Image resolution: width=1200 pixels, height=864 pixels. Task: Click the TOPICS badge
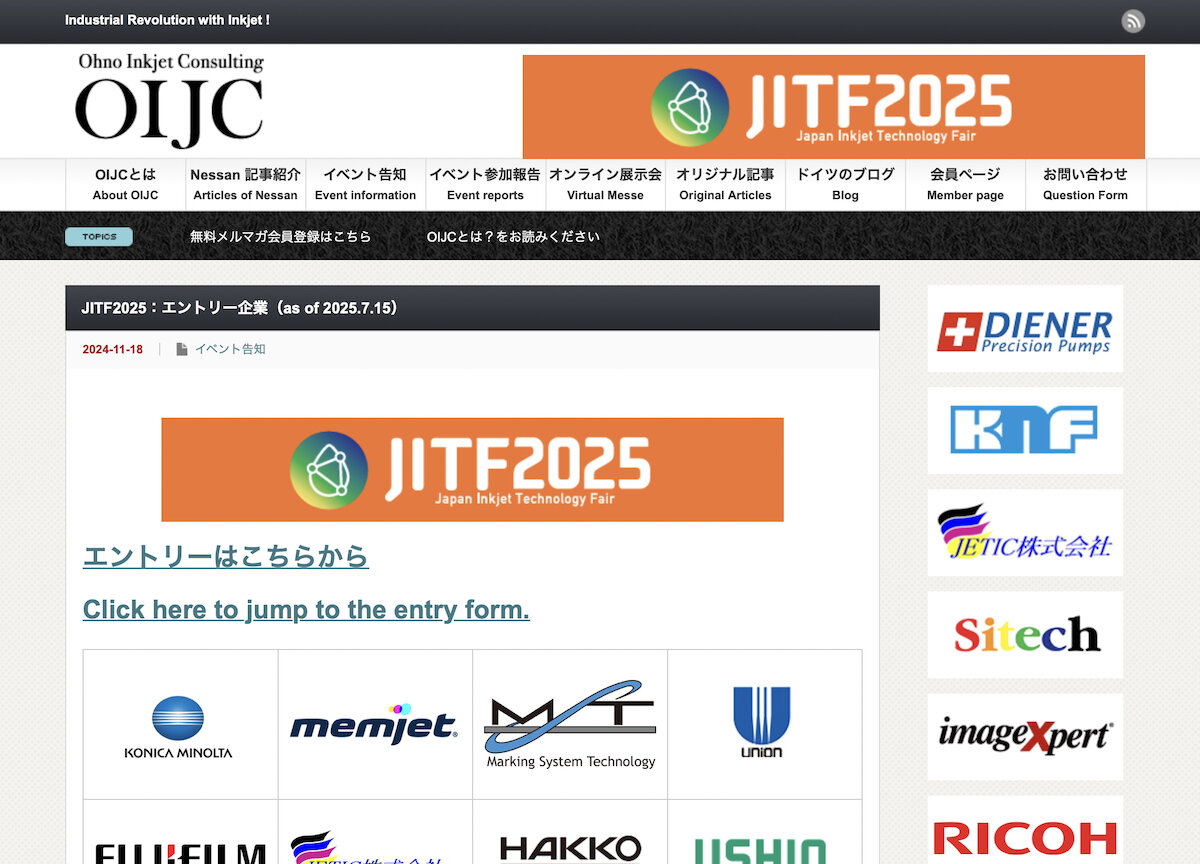click(99, 237)
